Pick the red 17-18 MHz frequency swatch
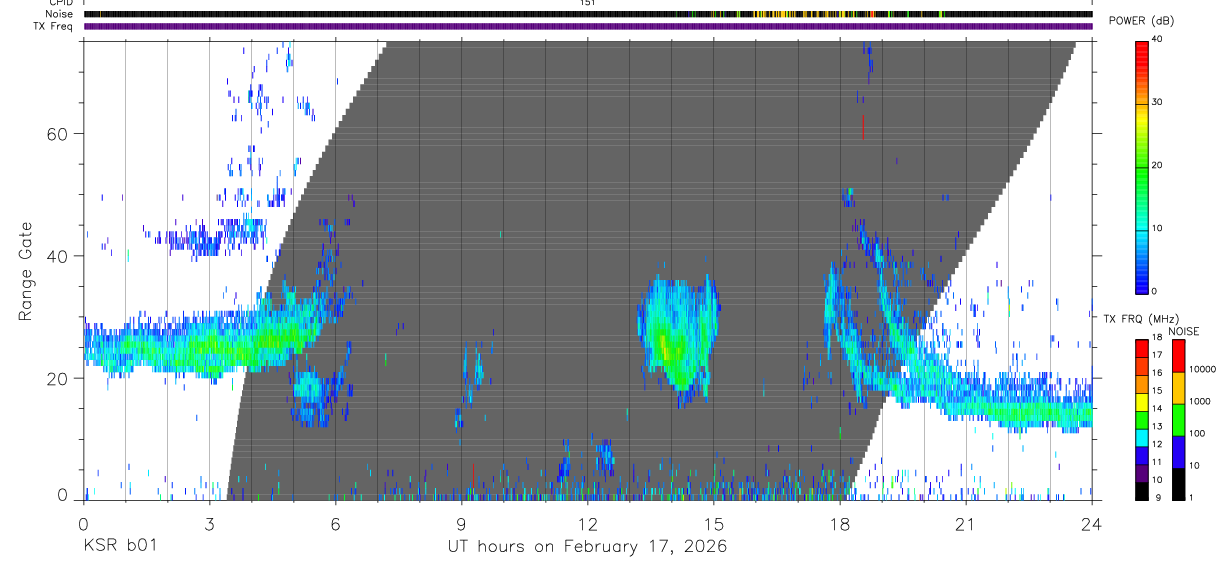This screenshot has height=567, width=1228. pyautogui.click(x=1142, y=349)
